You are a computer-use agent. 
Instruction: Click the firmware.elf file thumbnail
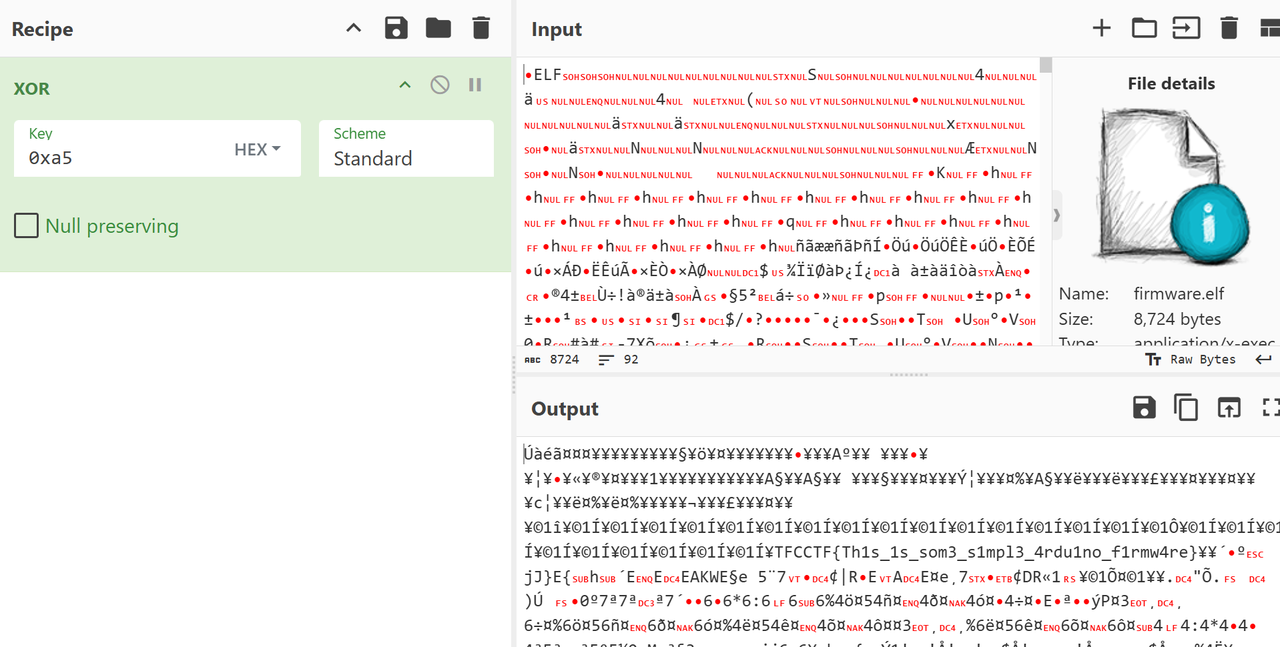1170,186
